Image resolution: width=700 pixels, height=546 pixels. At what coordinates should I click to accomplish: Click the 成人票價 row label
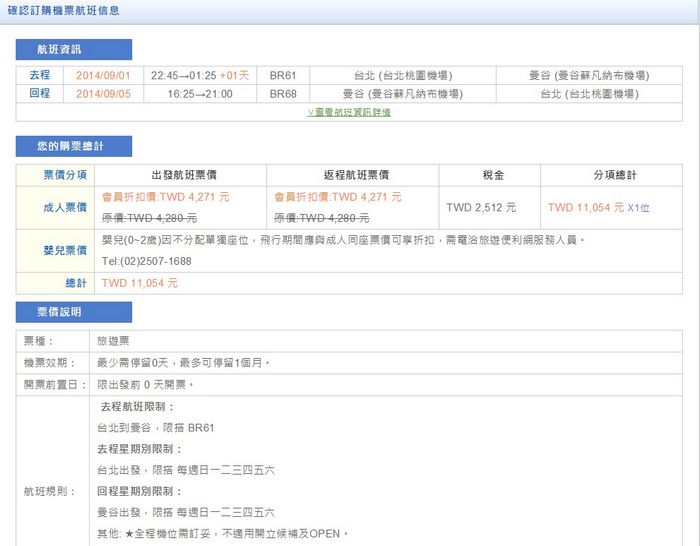58,207
